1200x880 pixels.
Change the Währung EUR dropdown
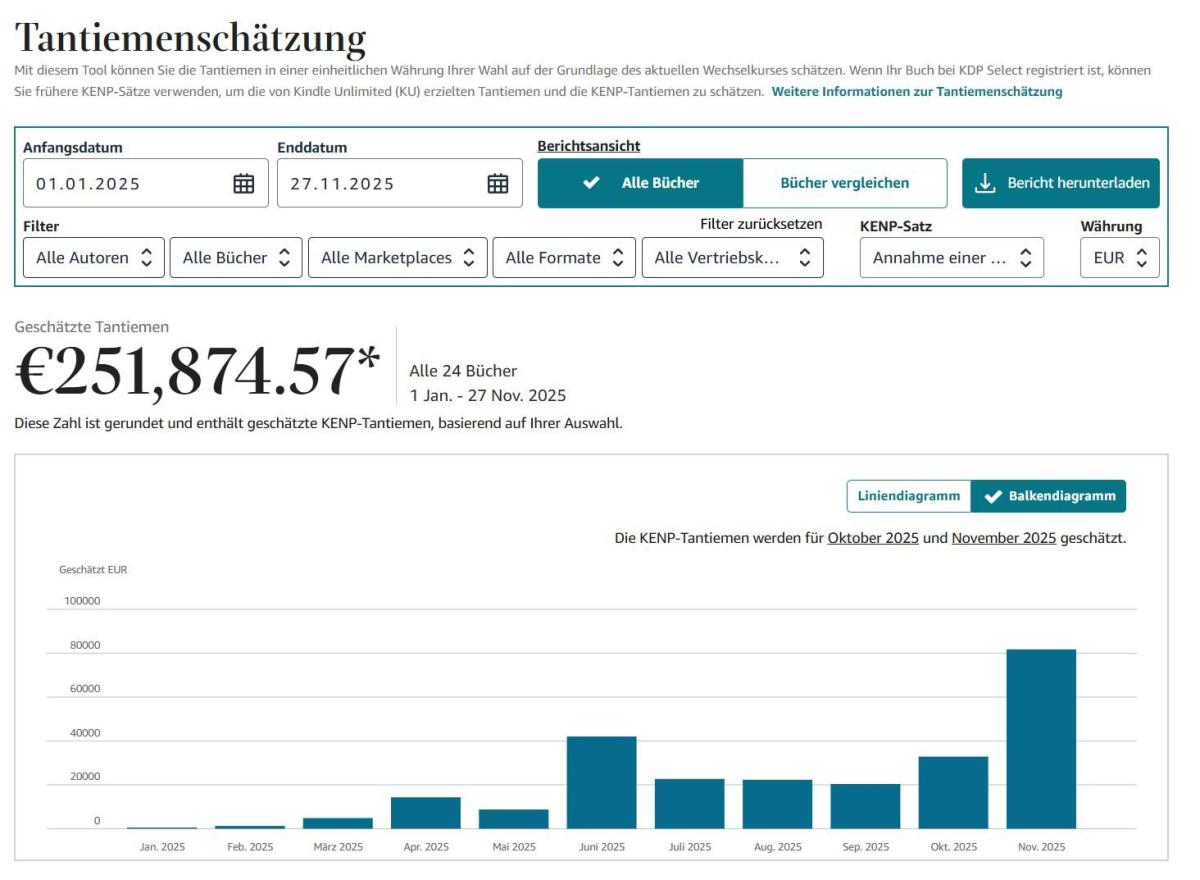click(1120, 258)
